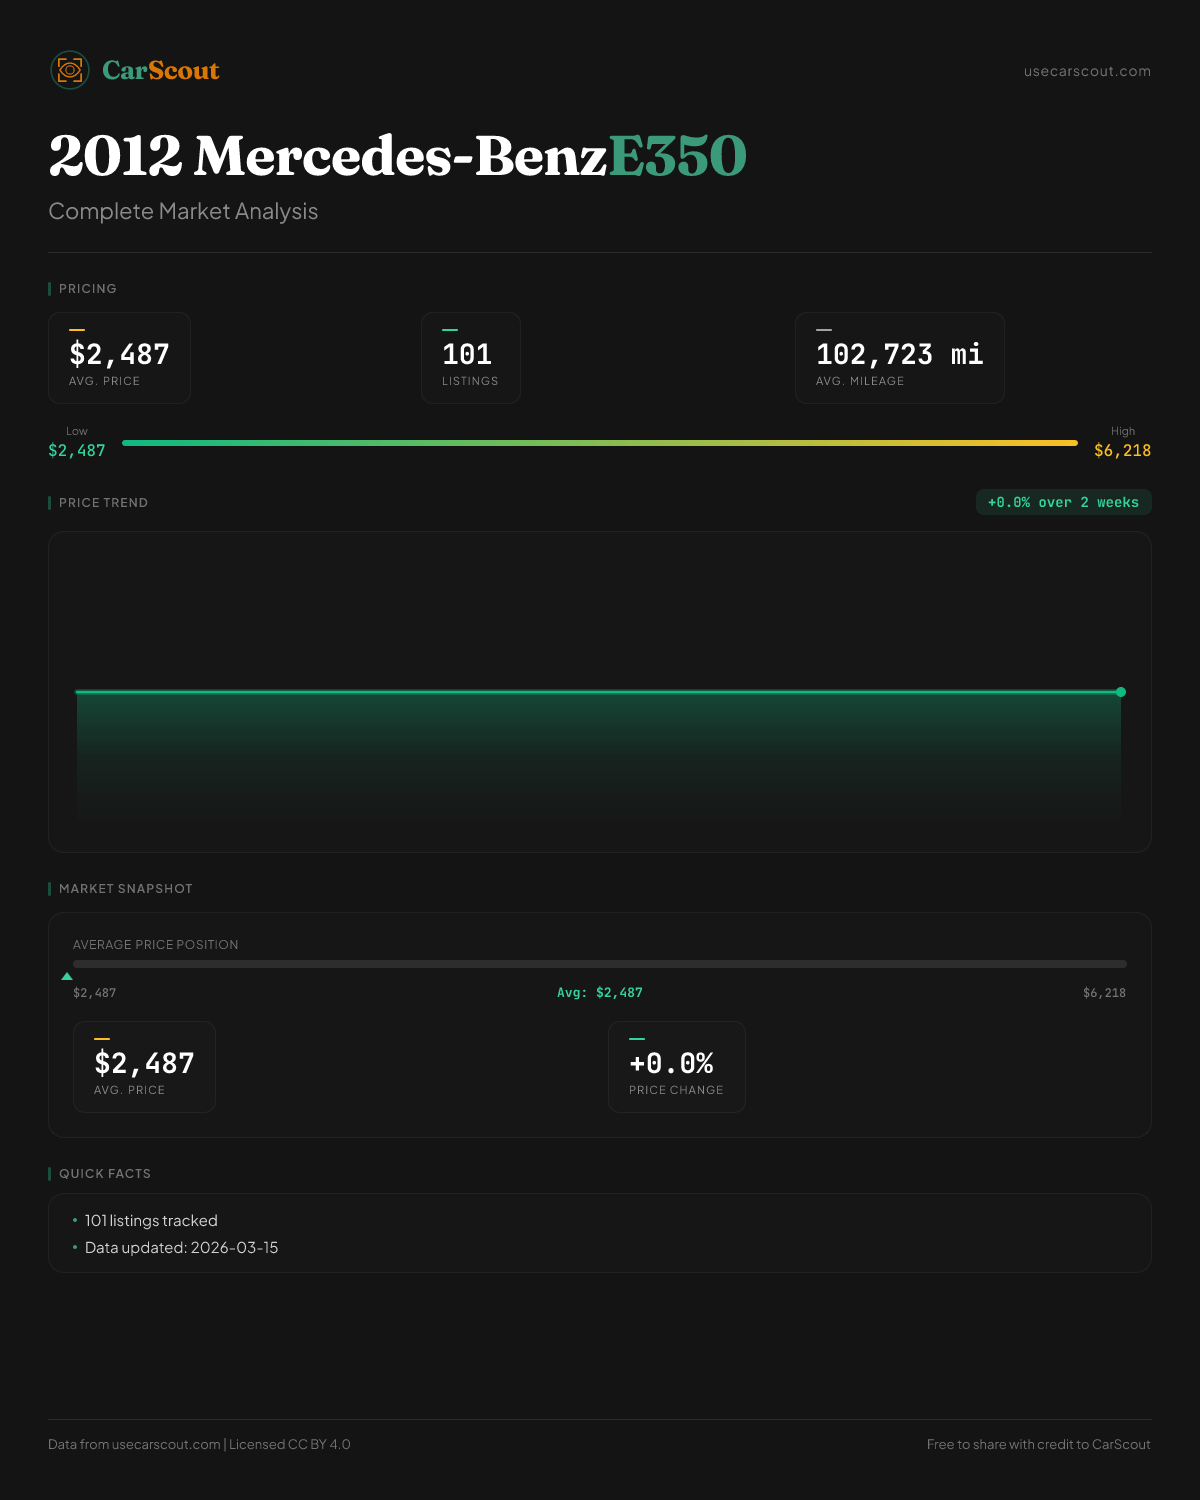Select the $2,487 Avg. Price card under Pricing
1200x1500 pixels.
click(x=119, y=358)
